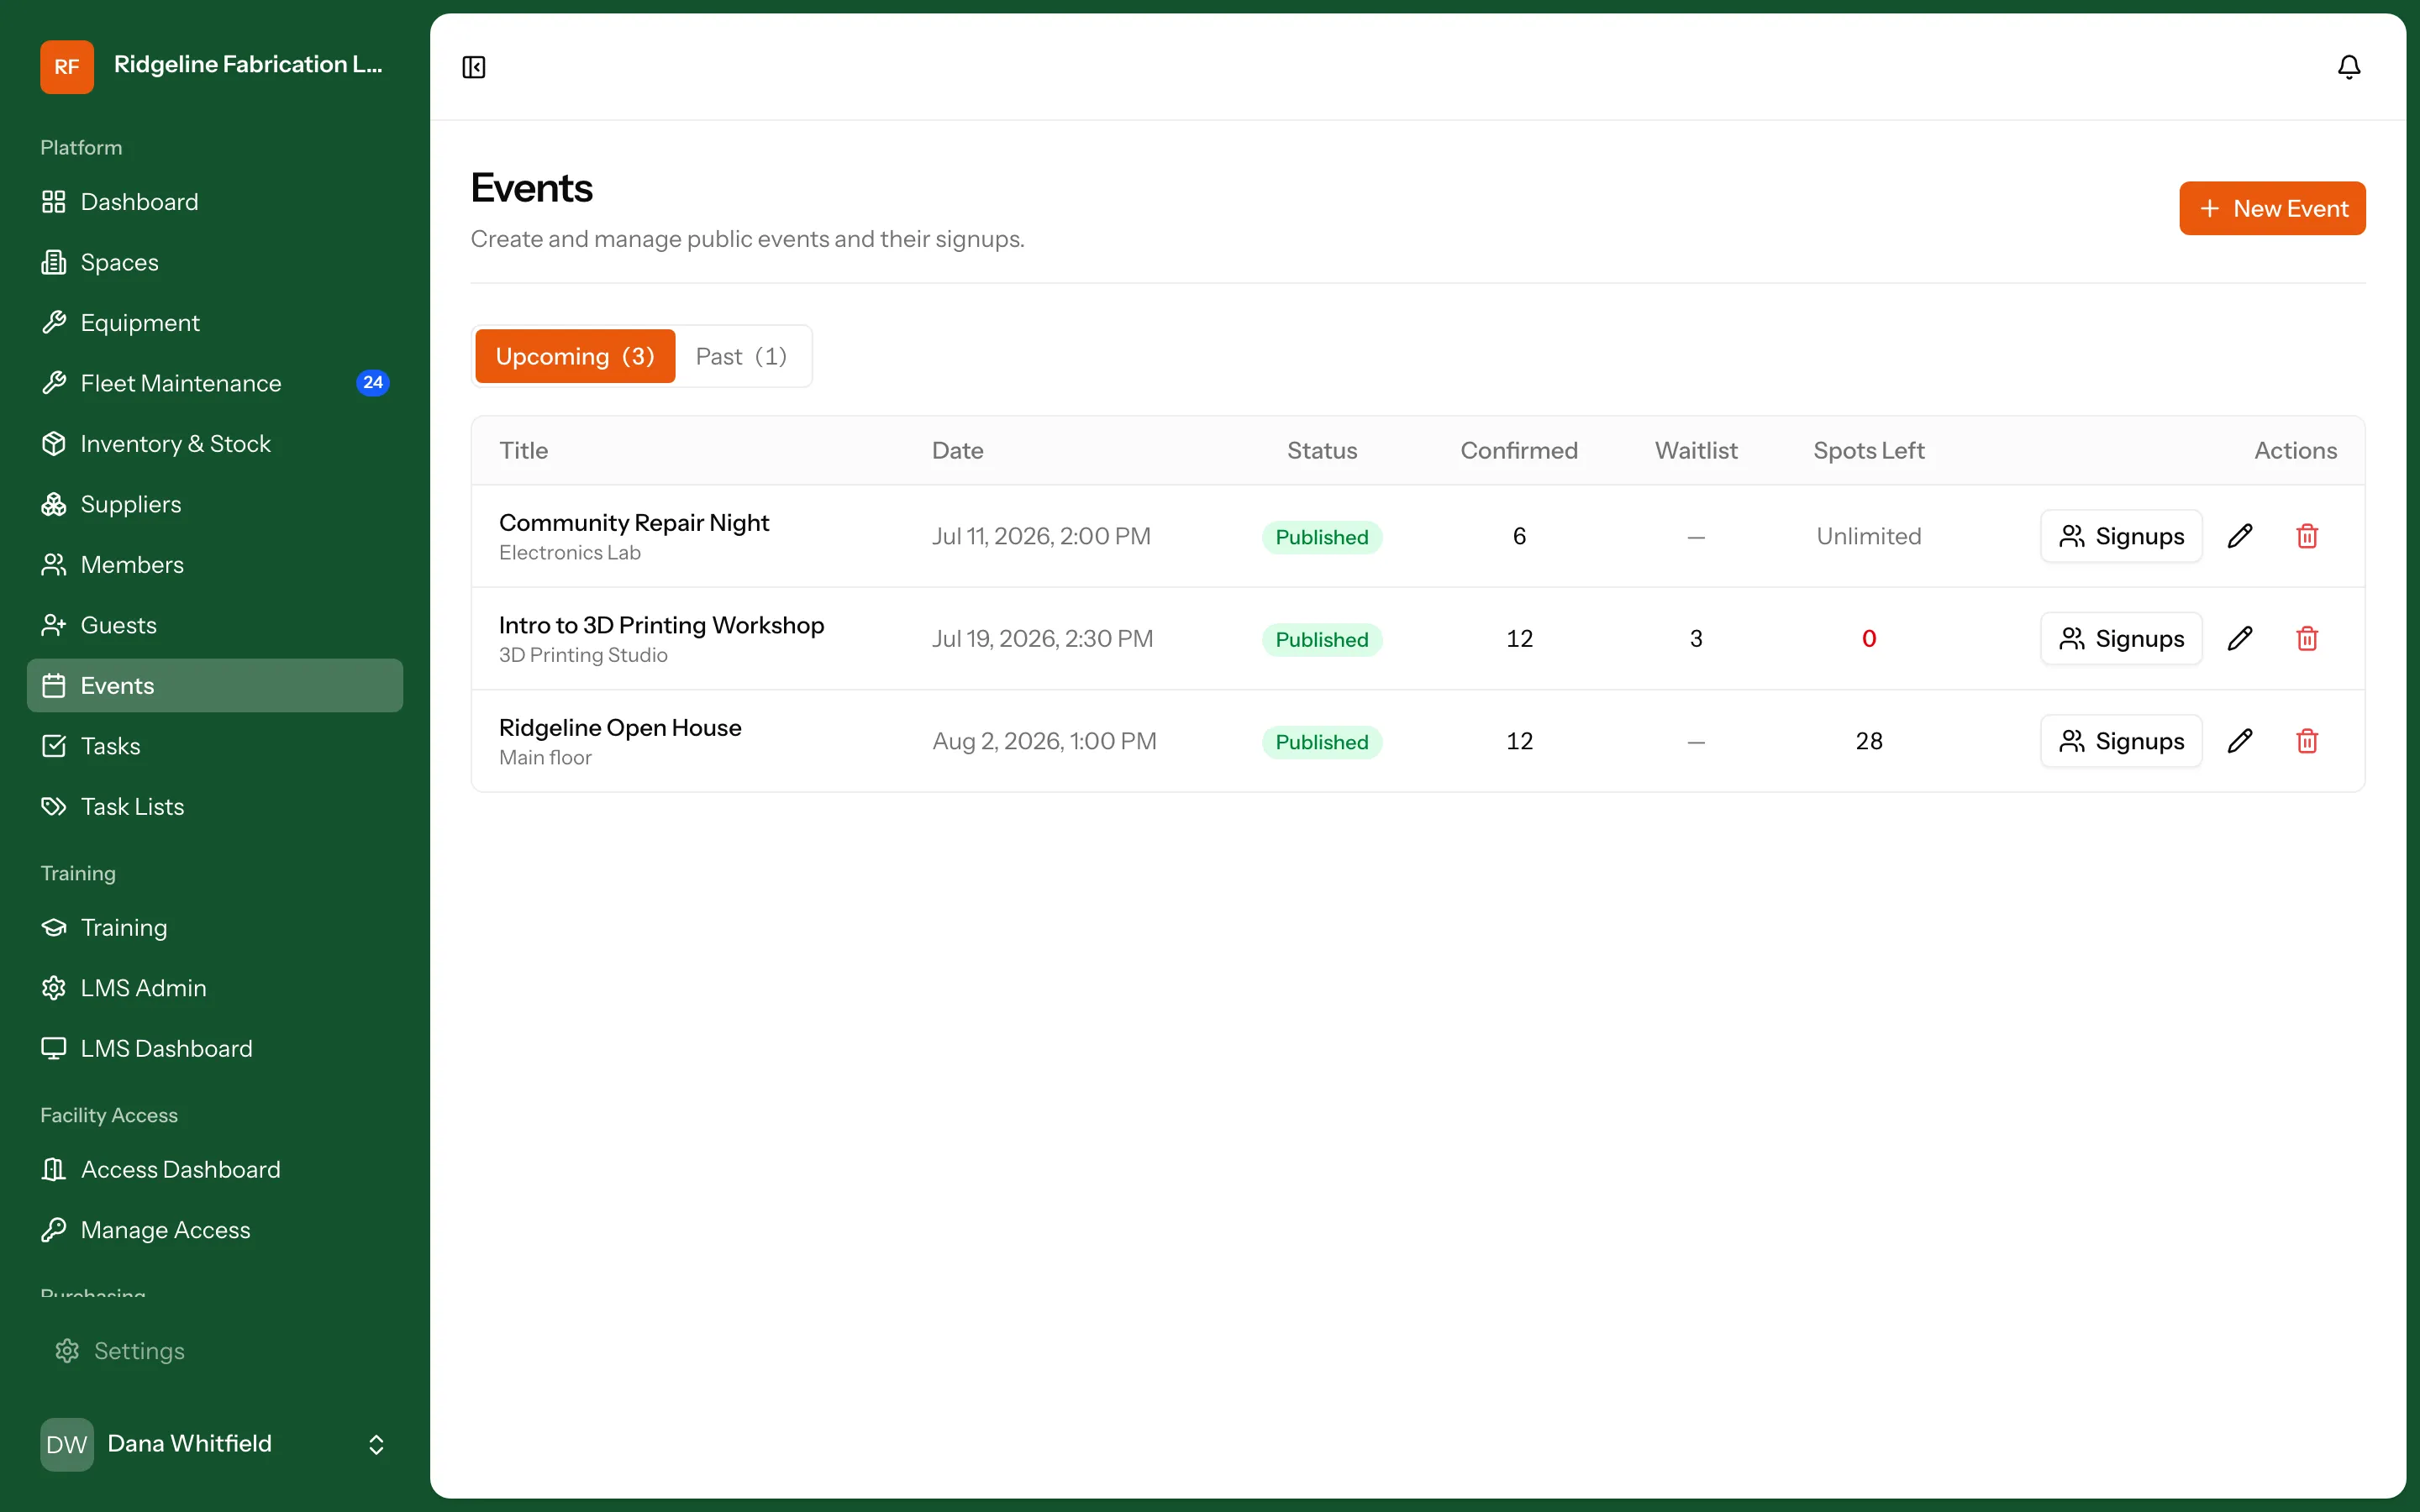Image resolution: width=2420 pixels, height=1512 pixels.
Task: Navigate to Task Lists
Action: pyautogui.click(x=215, y=807)
